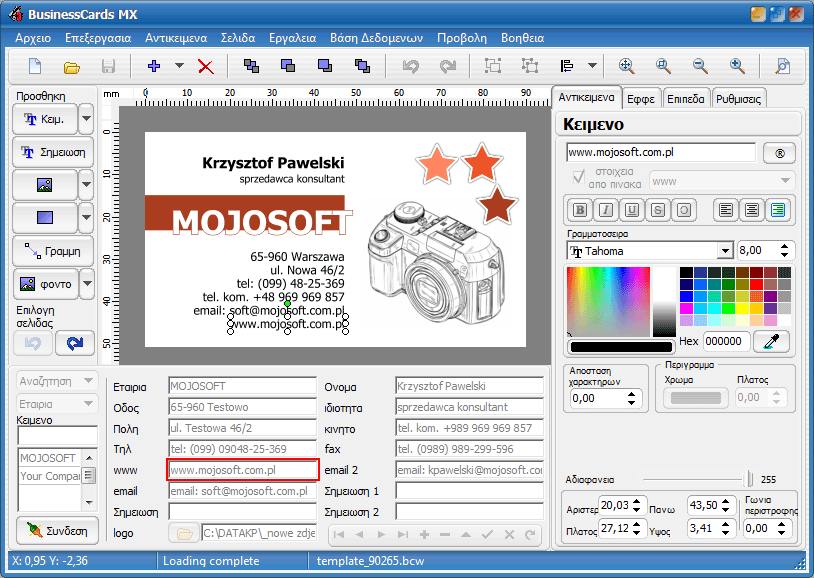The height and width of the screenshot is (578, 814).
Task: Toggle strikethrough with the S button
Action: [658, 210]
